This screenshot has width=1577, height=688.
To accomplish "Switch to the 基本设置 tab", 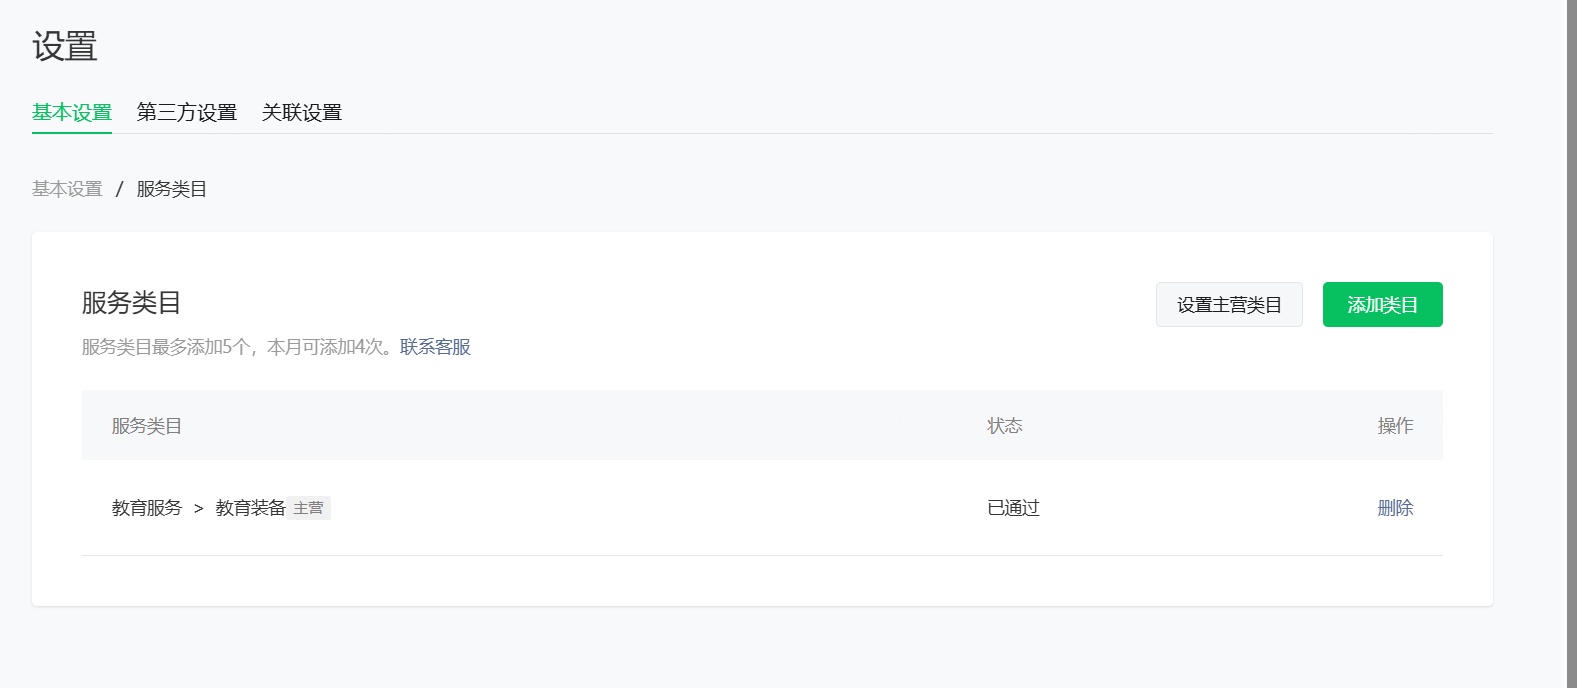I will pyautogui.click(x=72, y=112).
